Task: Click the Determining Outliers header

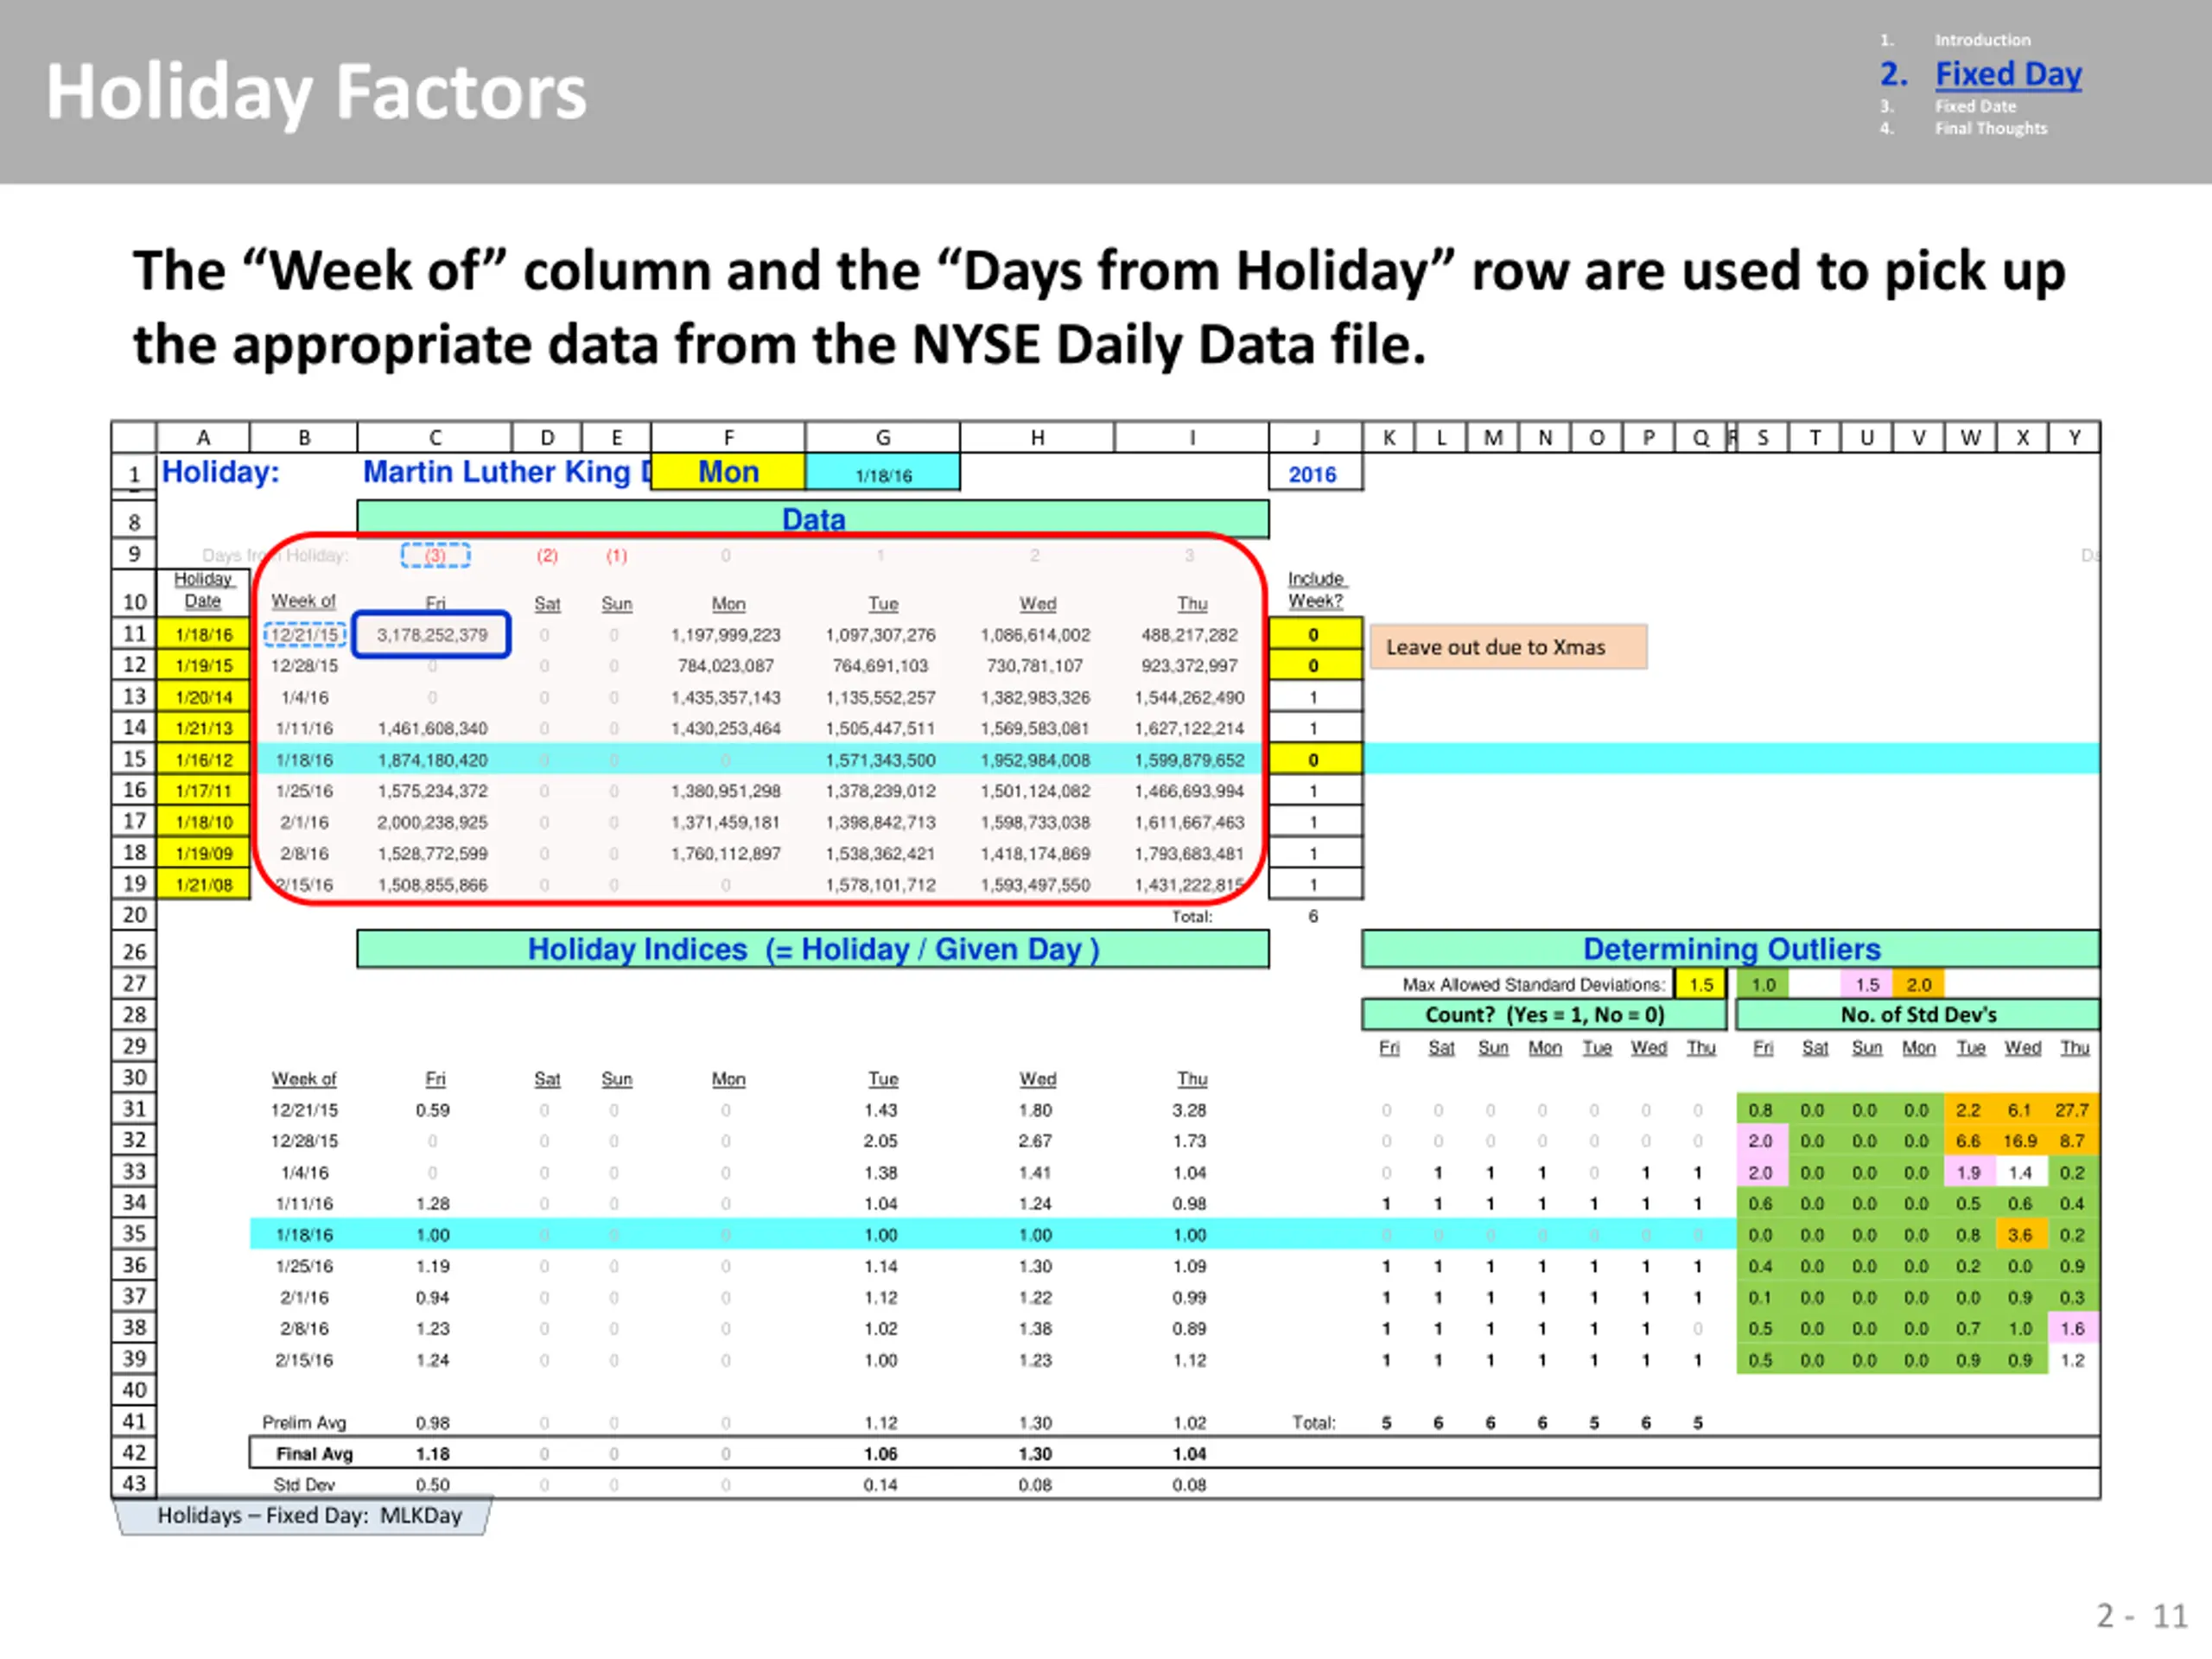Action: tap(1731, 949)
